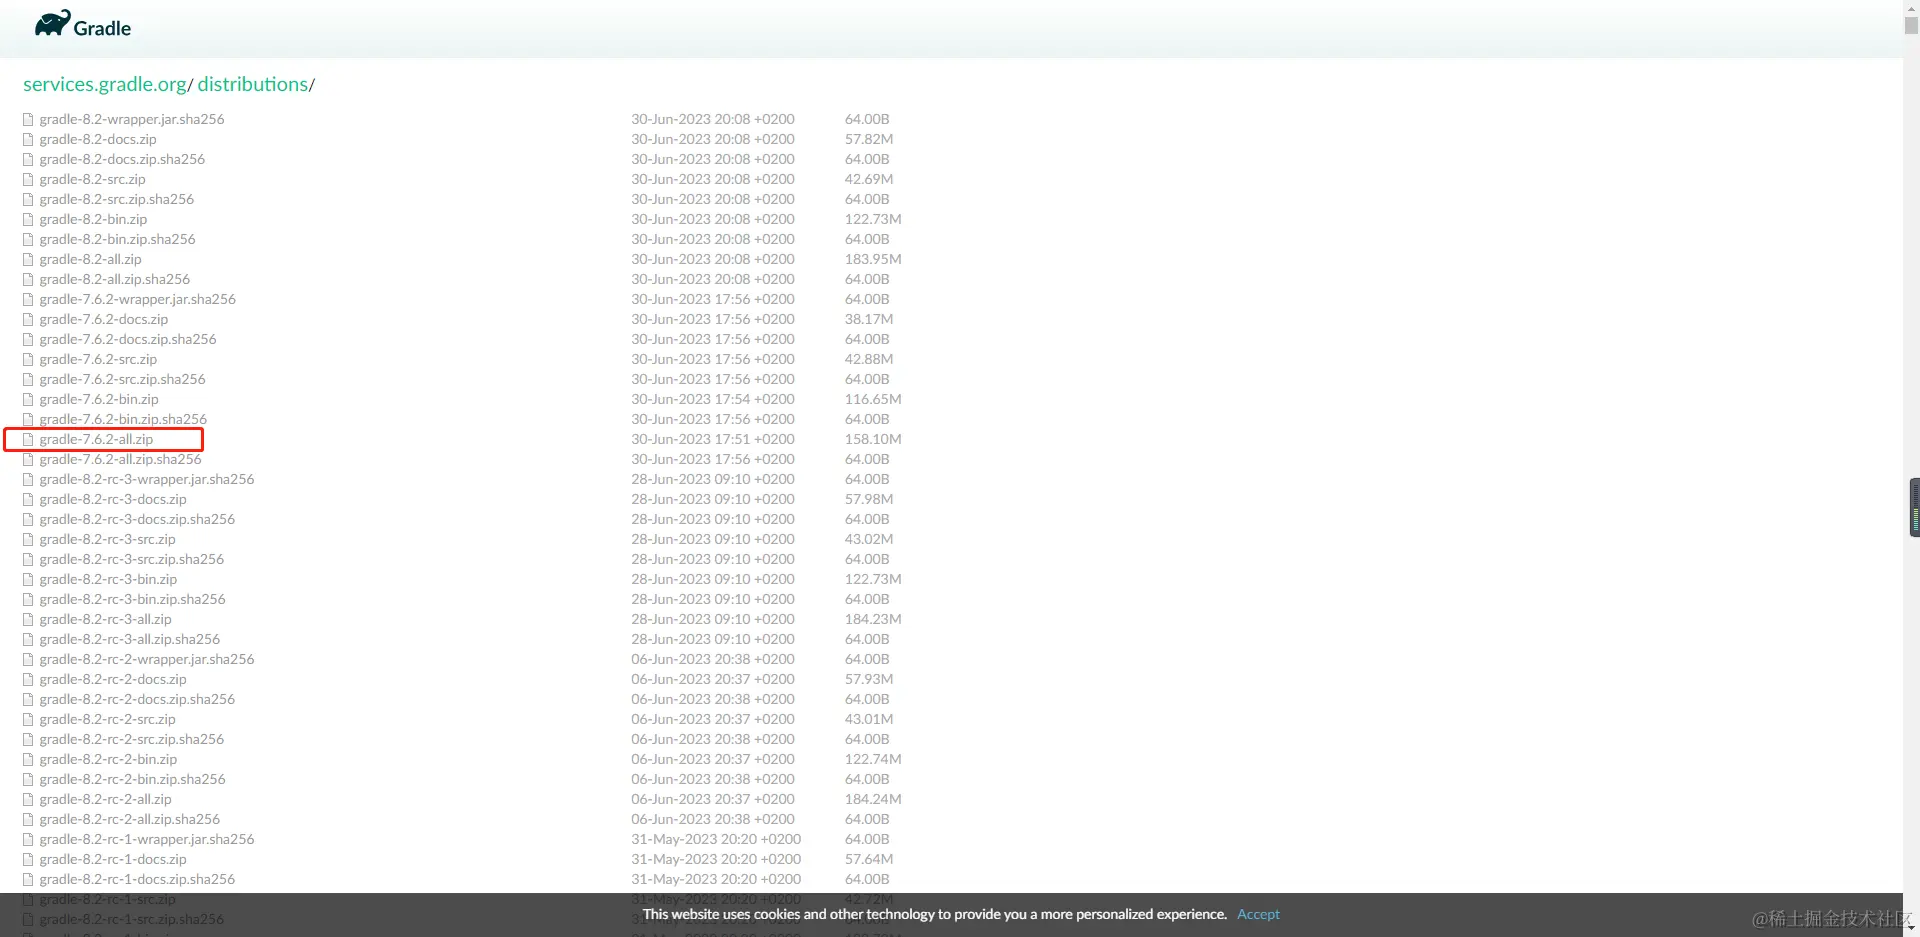Download gradle-7.6.2-all.zip
The image size is (1920, 937).
tap(97, 439)
